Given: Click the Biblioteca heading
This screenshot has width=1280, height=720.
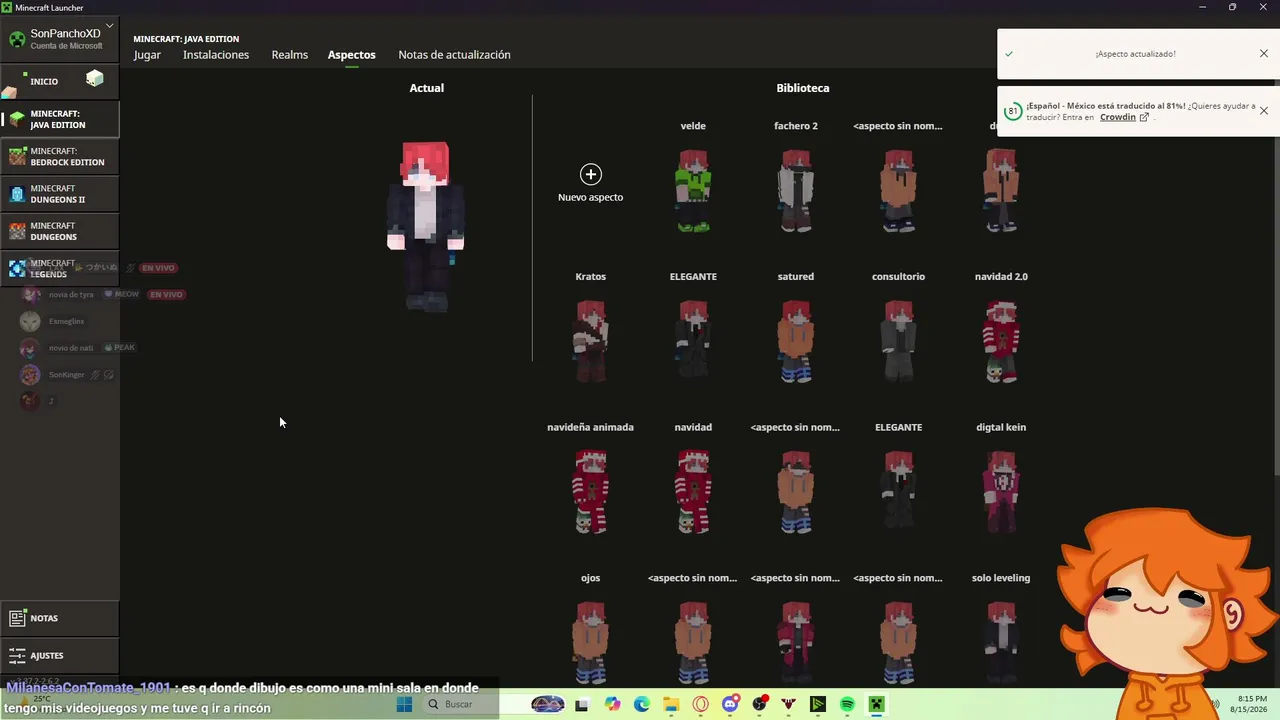Looking at the screenshot, I should 803,88.
